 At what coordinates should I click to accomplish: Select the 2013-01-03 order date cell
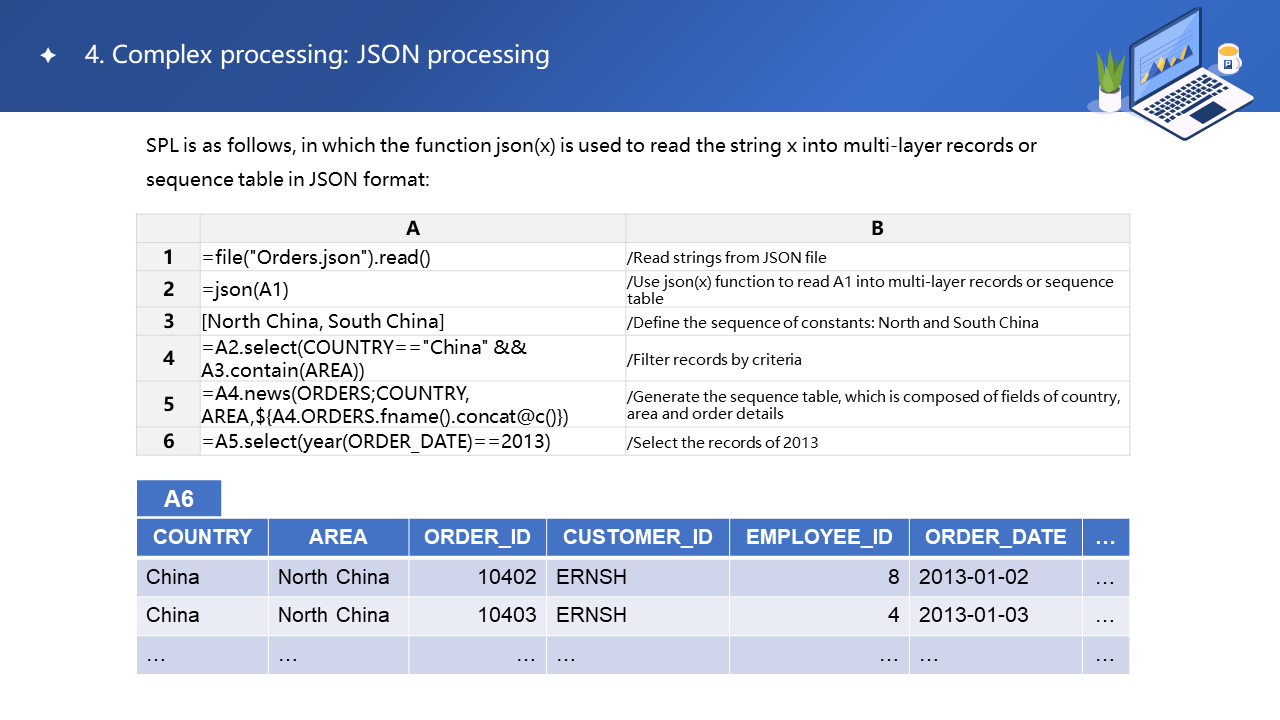click(x=995, y=615)
